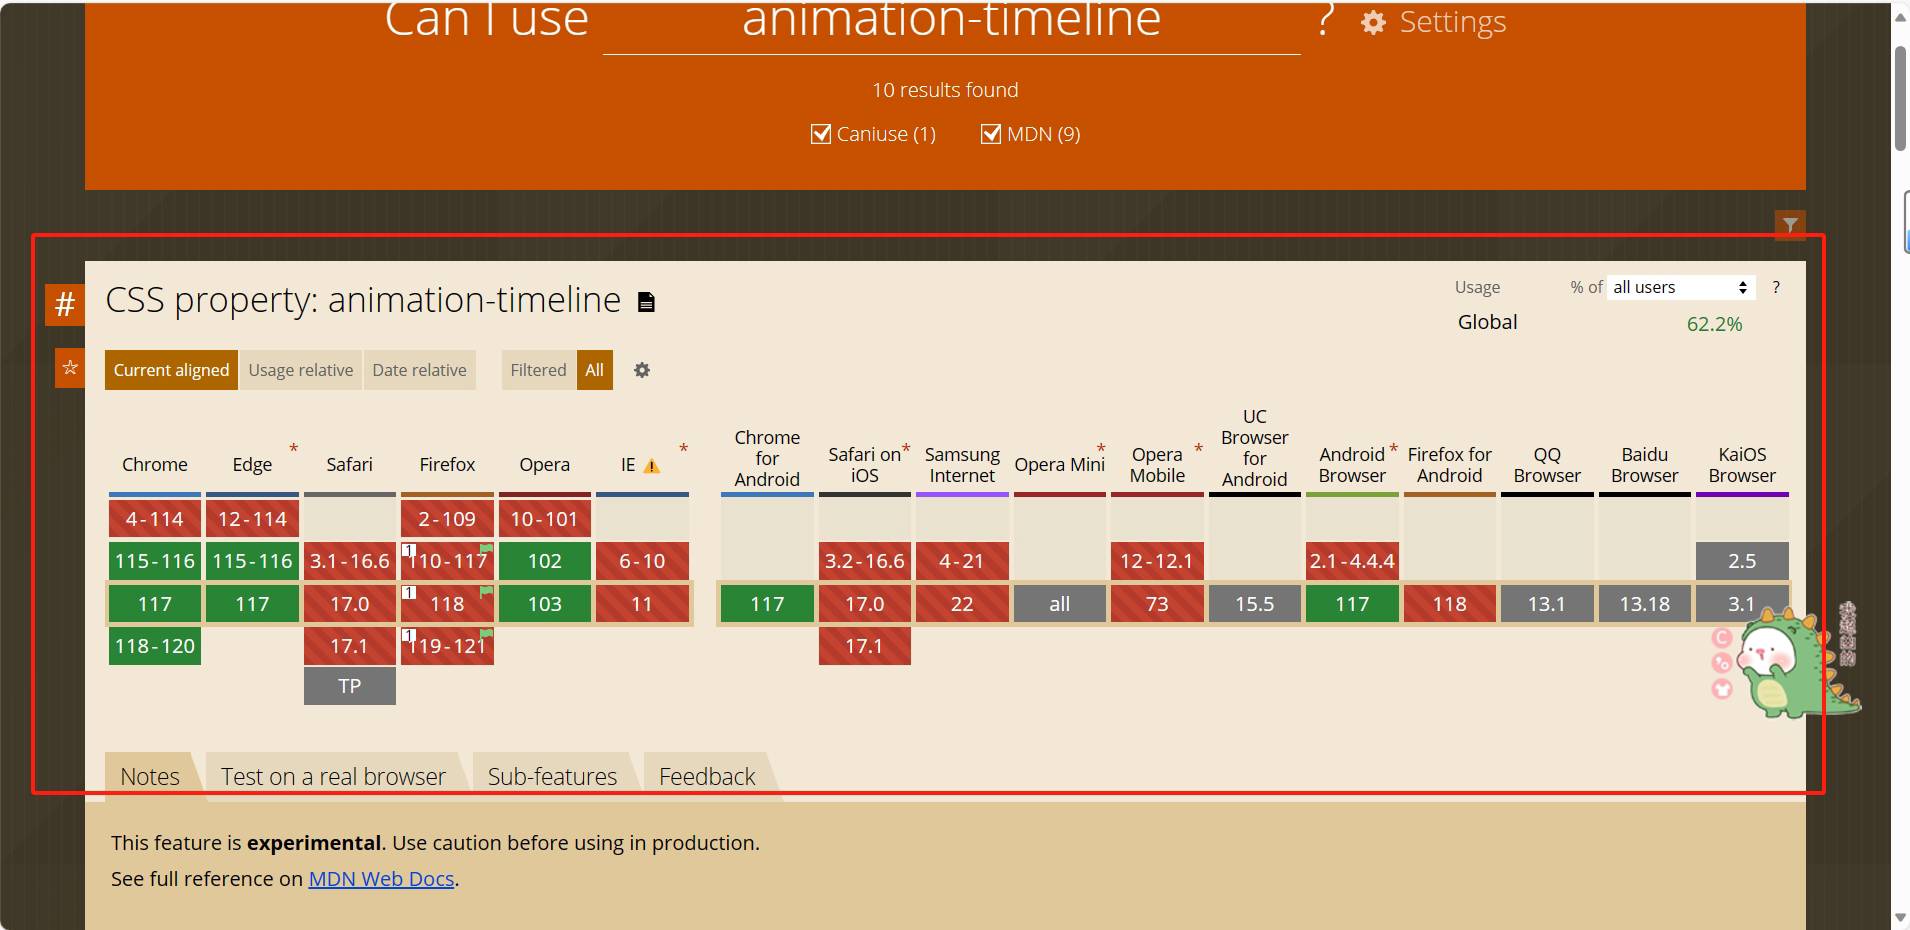Click the Edge column header
Image resolution: width=1910 pixels, height=930 pixels.
point(252,465)
